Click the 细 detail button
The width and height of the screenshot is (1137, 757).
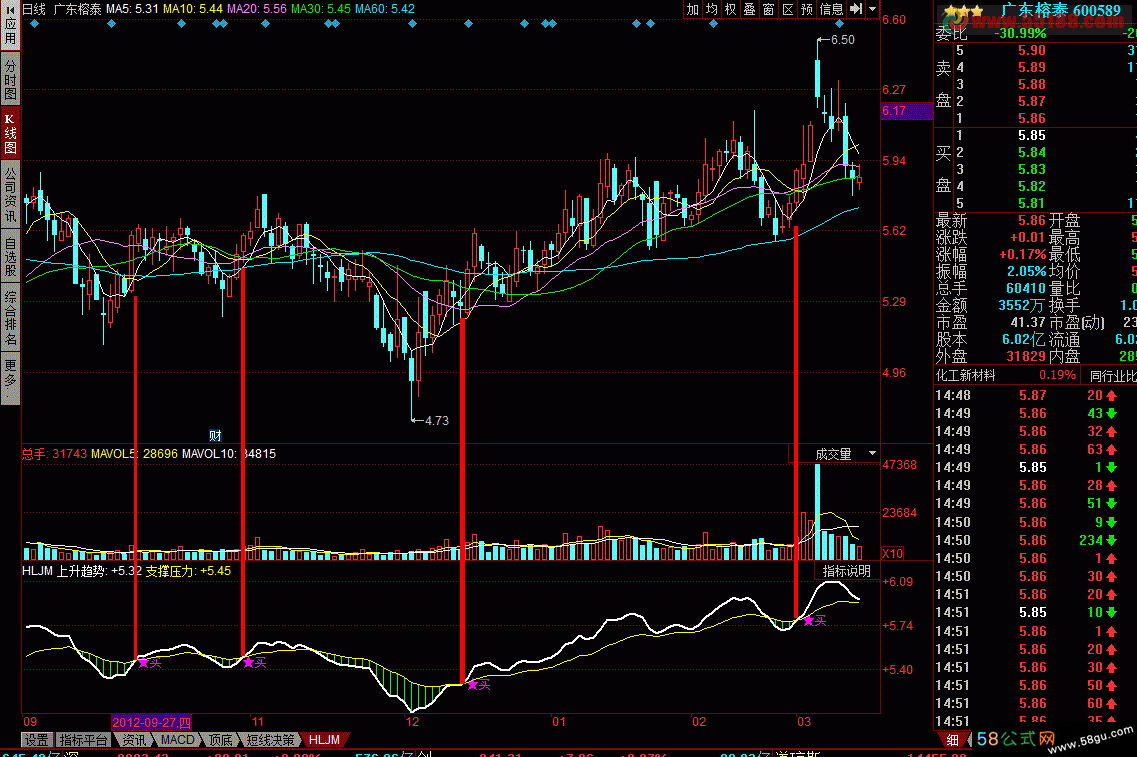[952, 740]
